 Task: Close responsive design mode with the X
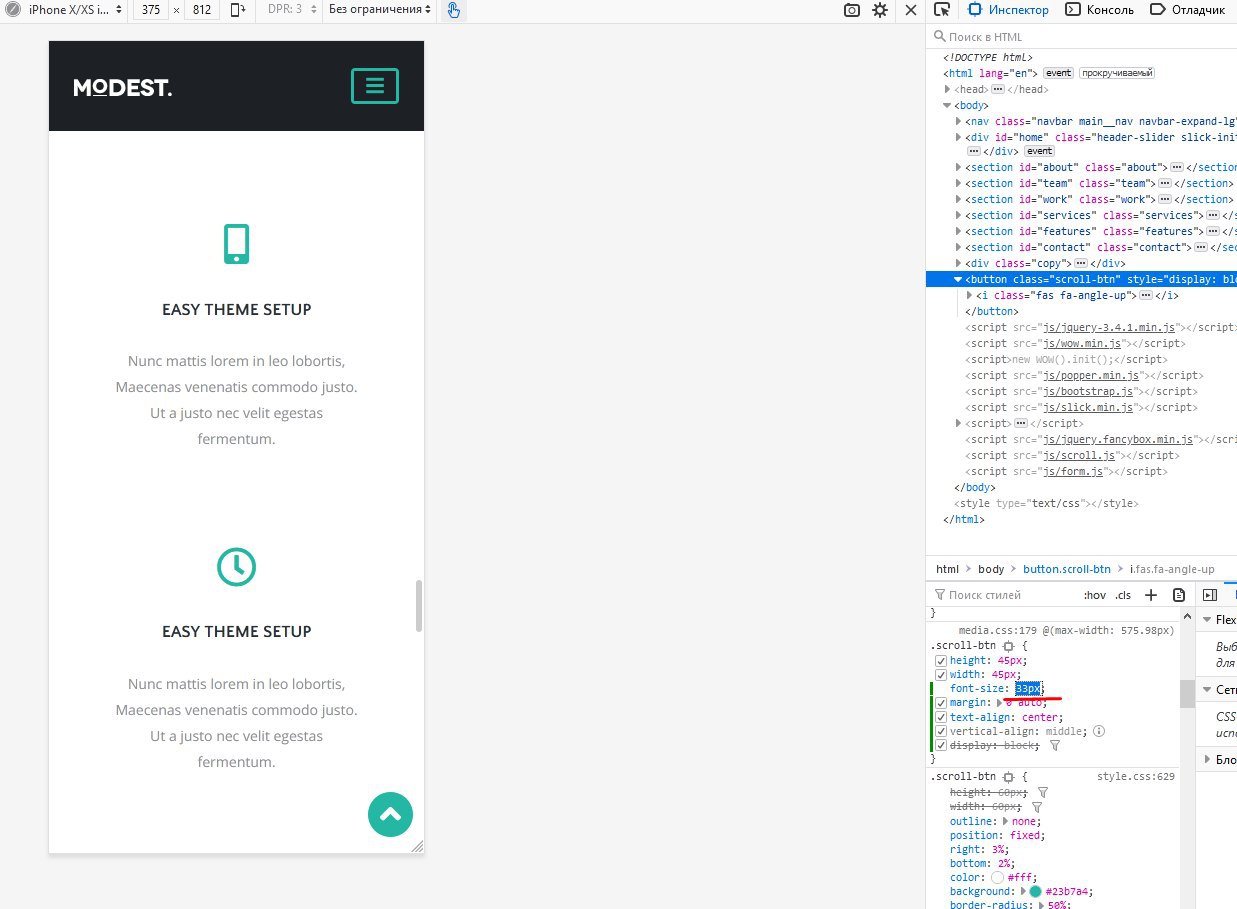click(911, 10)
